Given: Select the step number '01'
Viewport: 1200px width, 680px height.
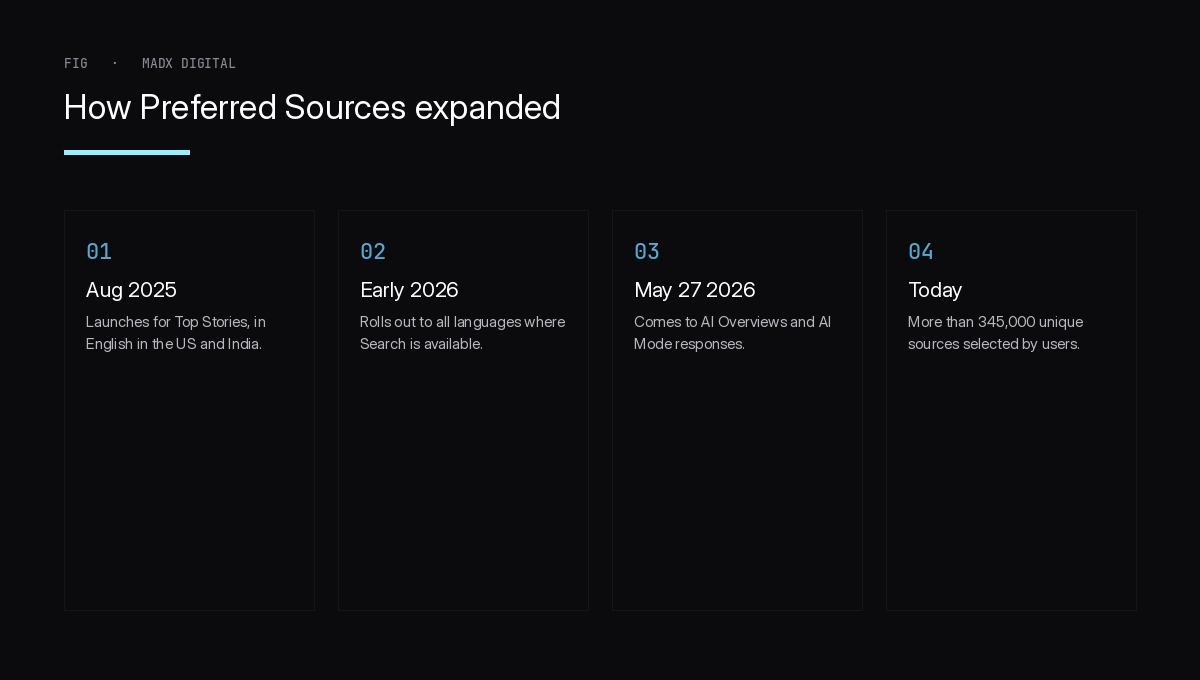Looking at the screenshot, I should click(99, 251).
